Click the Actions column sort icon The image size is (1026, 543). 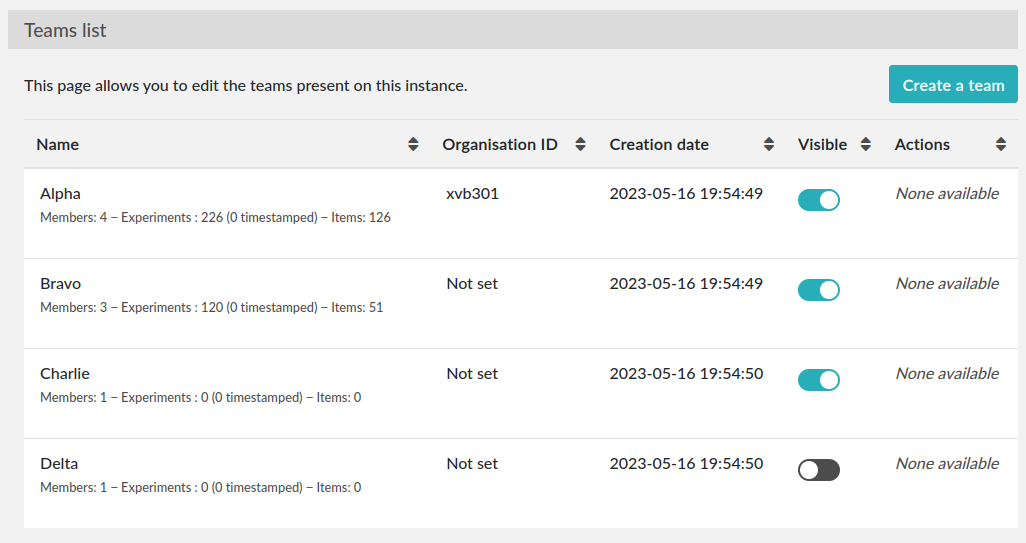(x=1001, y=145)
